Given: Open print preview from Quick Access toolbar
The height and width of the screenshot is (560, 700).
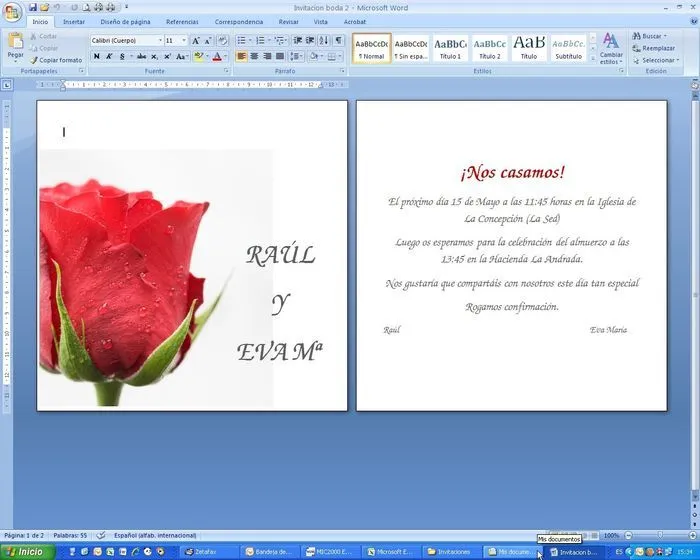Looking at the screenshot, I should coord(87,7).
